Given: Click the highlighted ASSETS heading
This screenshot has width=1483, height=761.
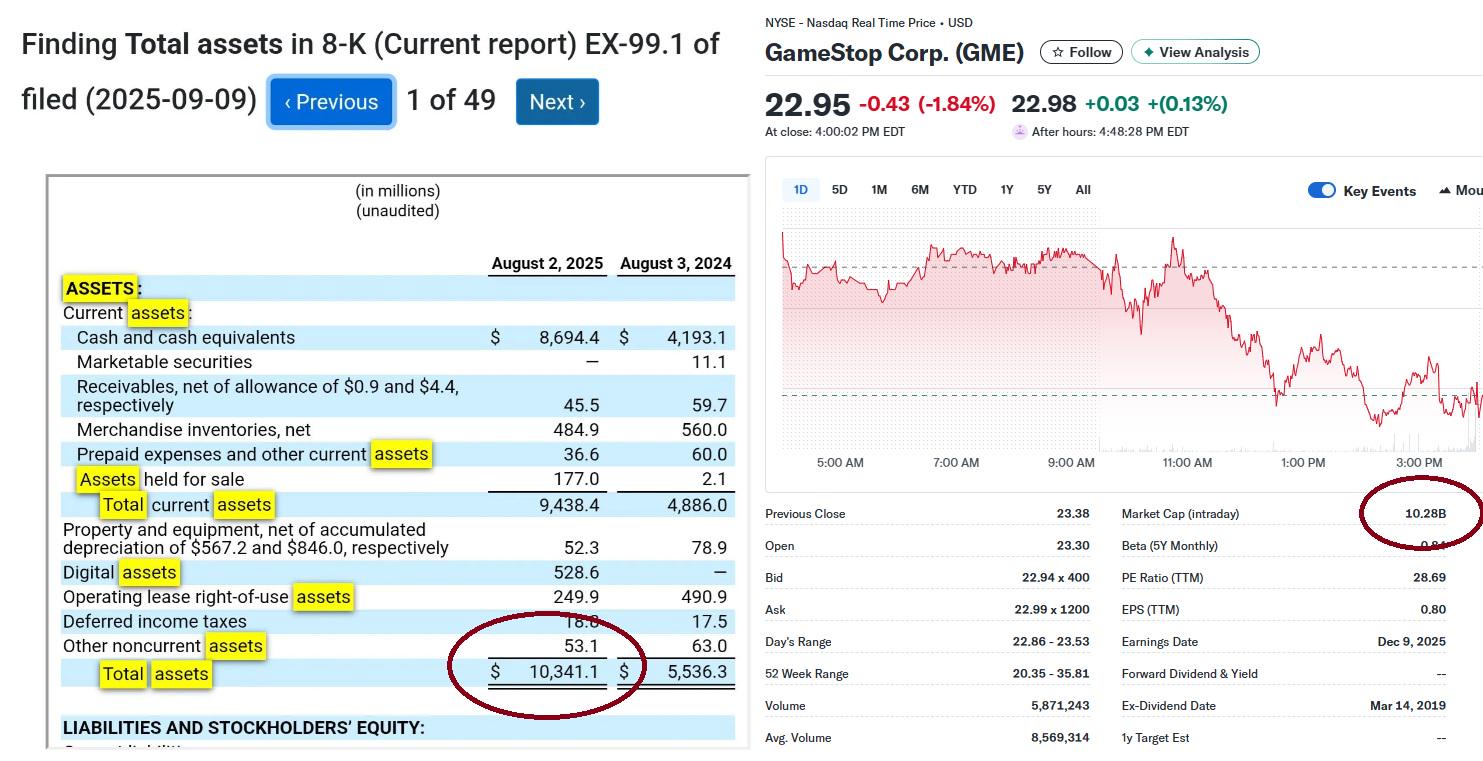Looking at the screenshot, I should (x=100, y=289).
